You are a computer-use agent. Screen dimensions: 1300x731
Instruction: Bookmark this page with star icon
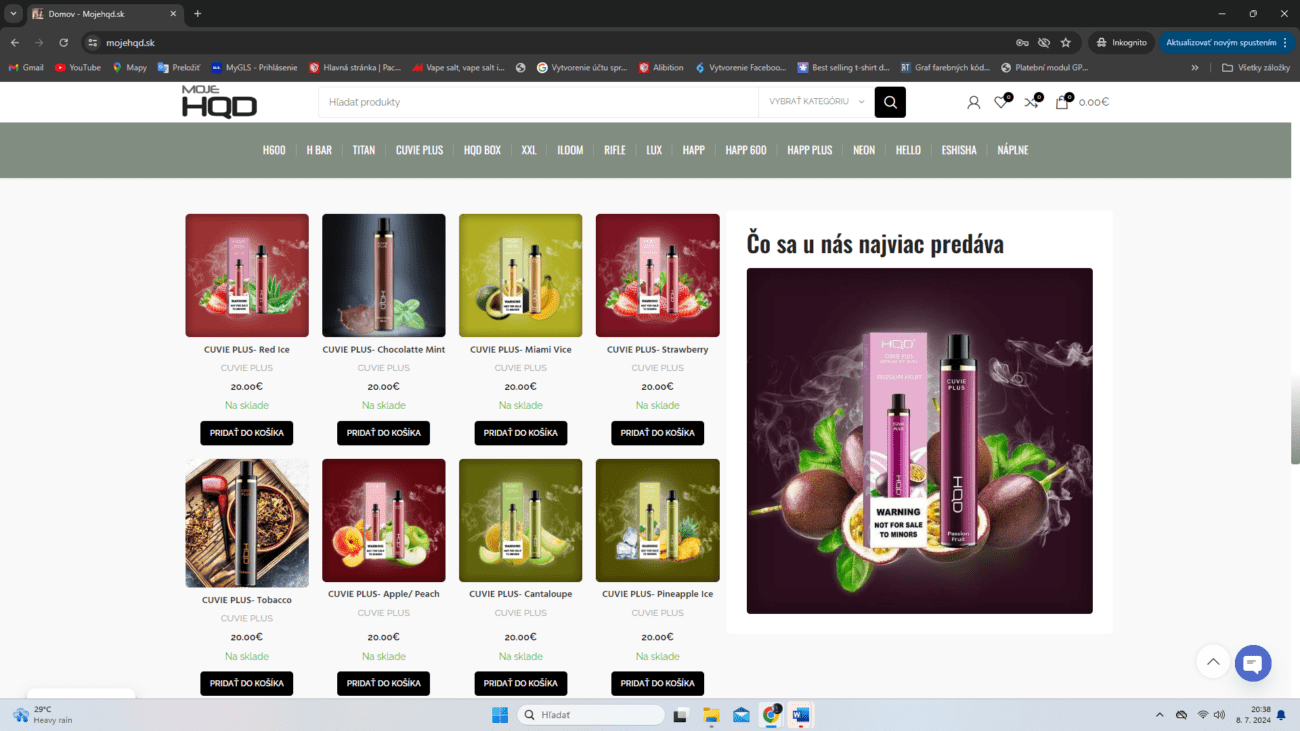[x=1066, y=43]
